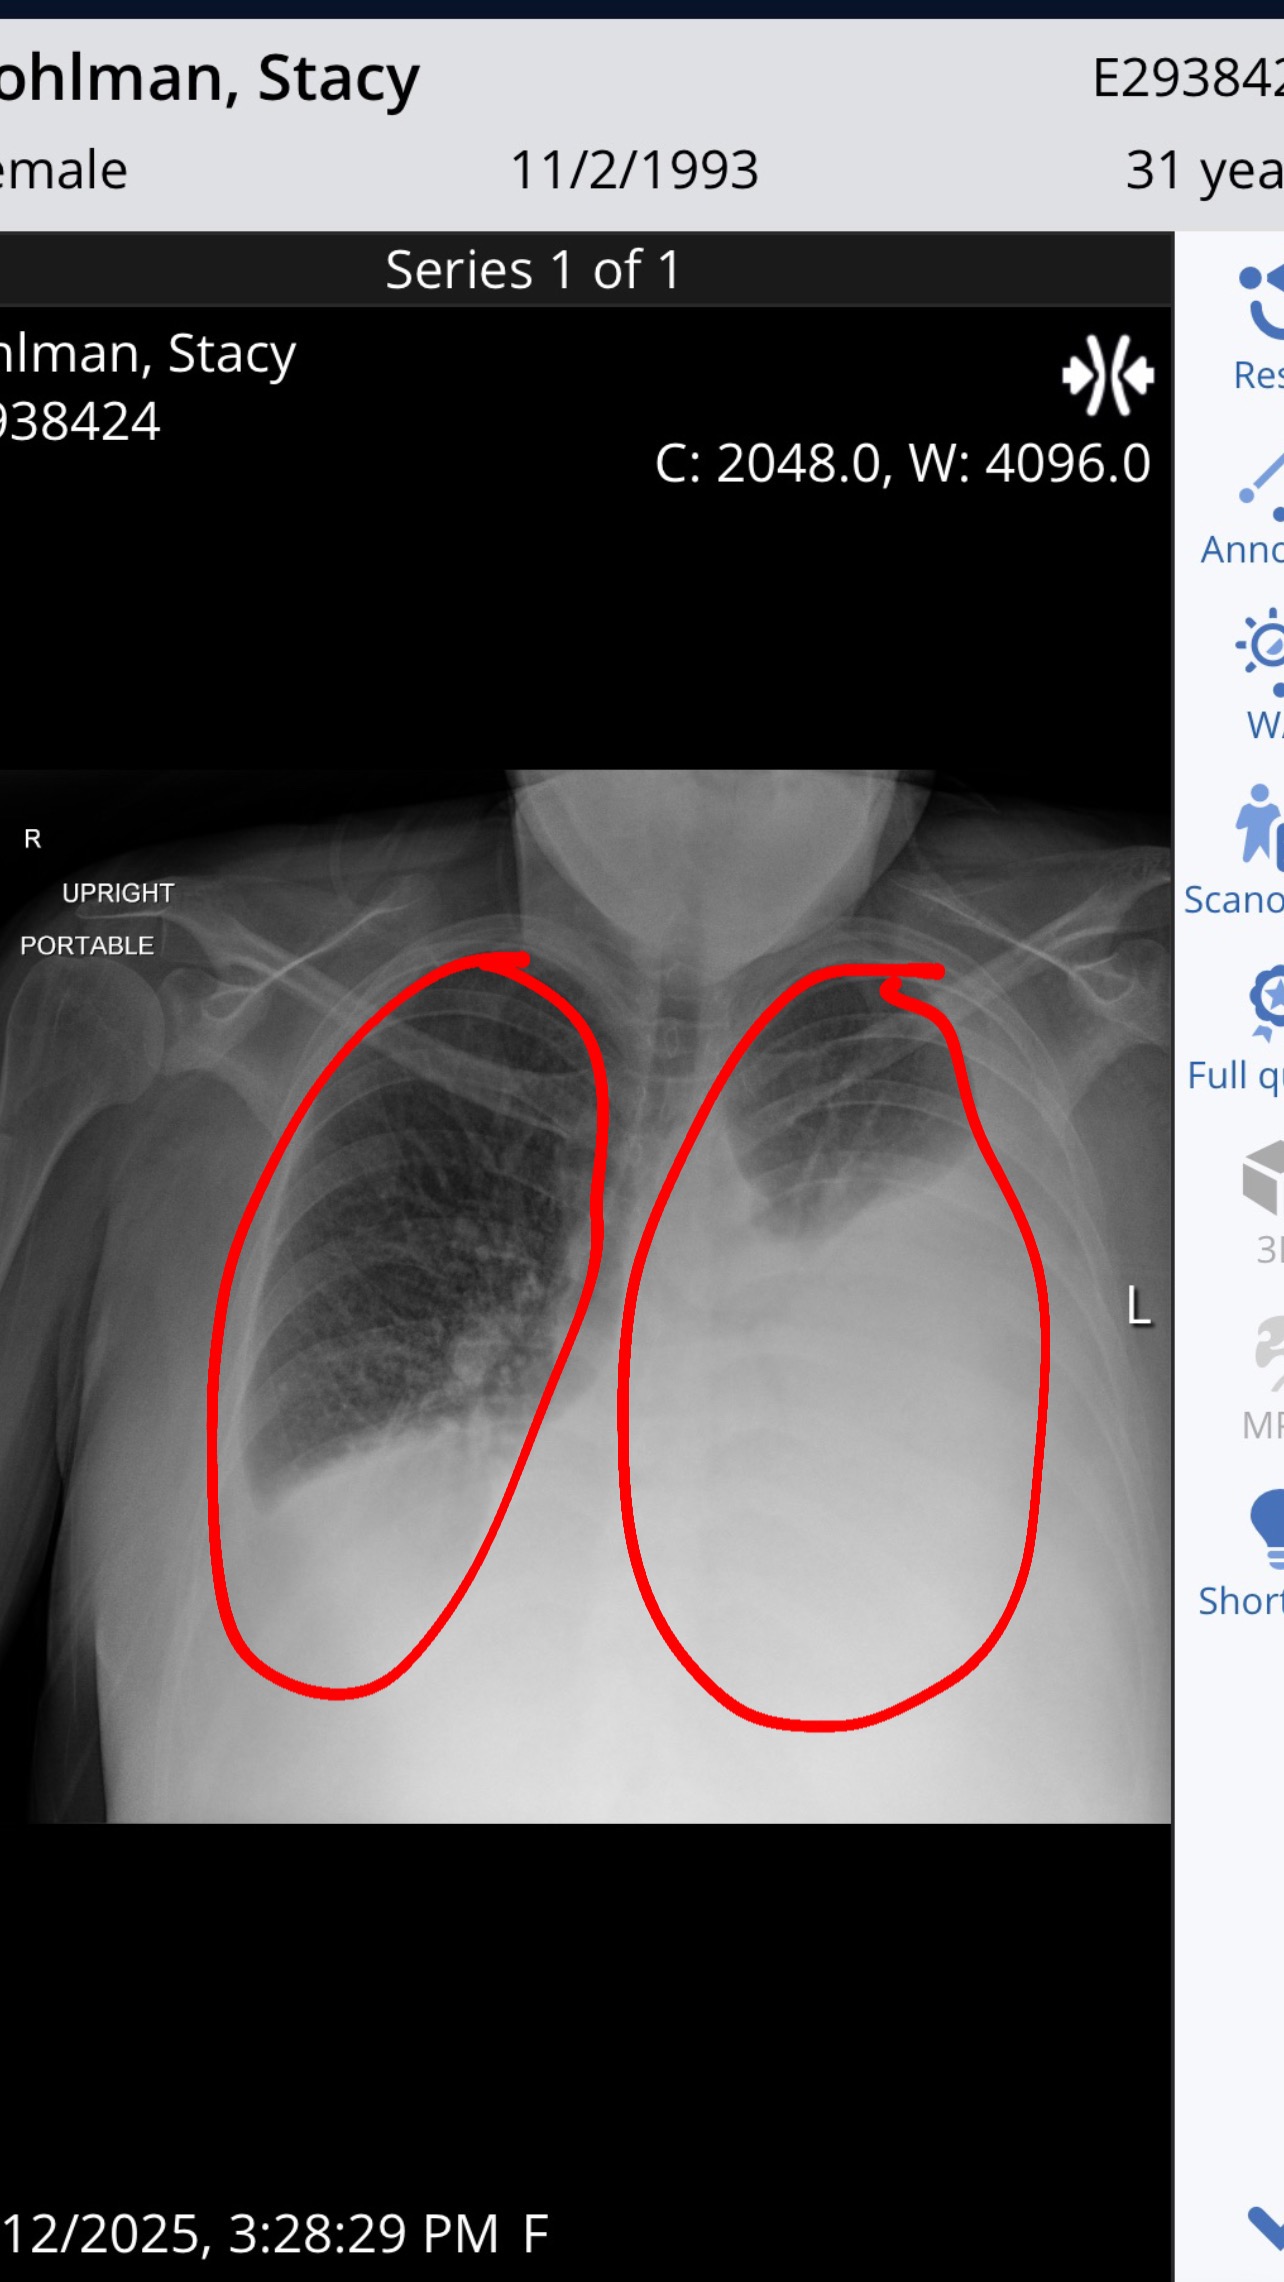The height and width of the screenshot is (2282, 1284).
Task: Tap the chest X-ray image
Action: click(x=585, y=1296)
